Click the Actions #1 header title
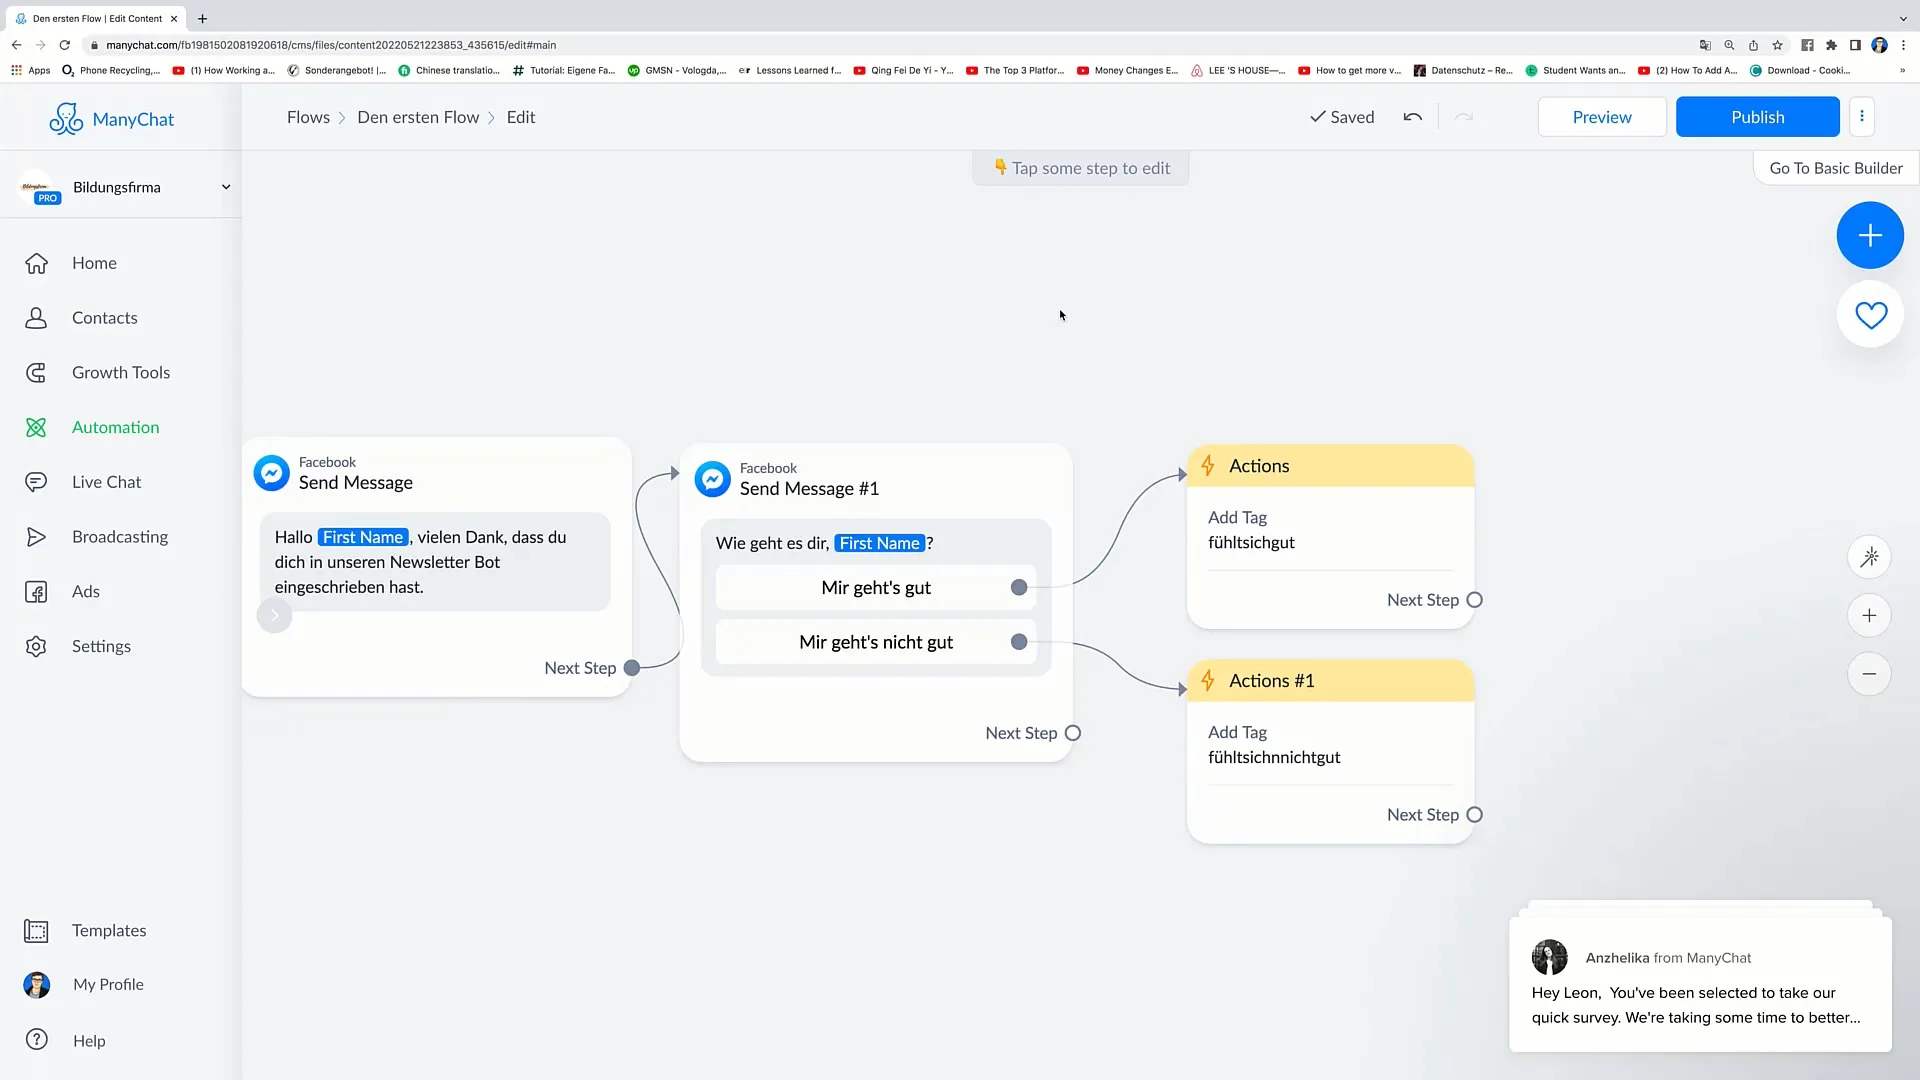Screen dimensions: 1920x1080 click(1271, 681)
